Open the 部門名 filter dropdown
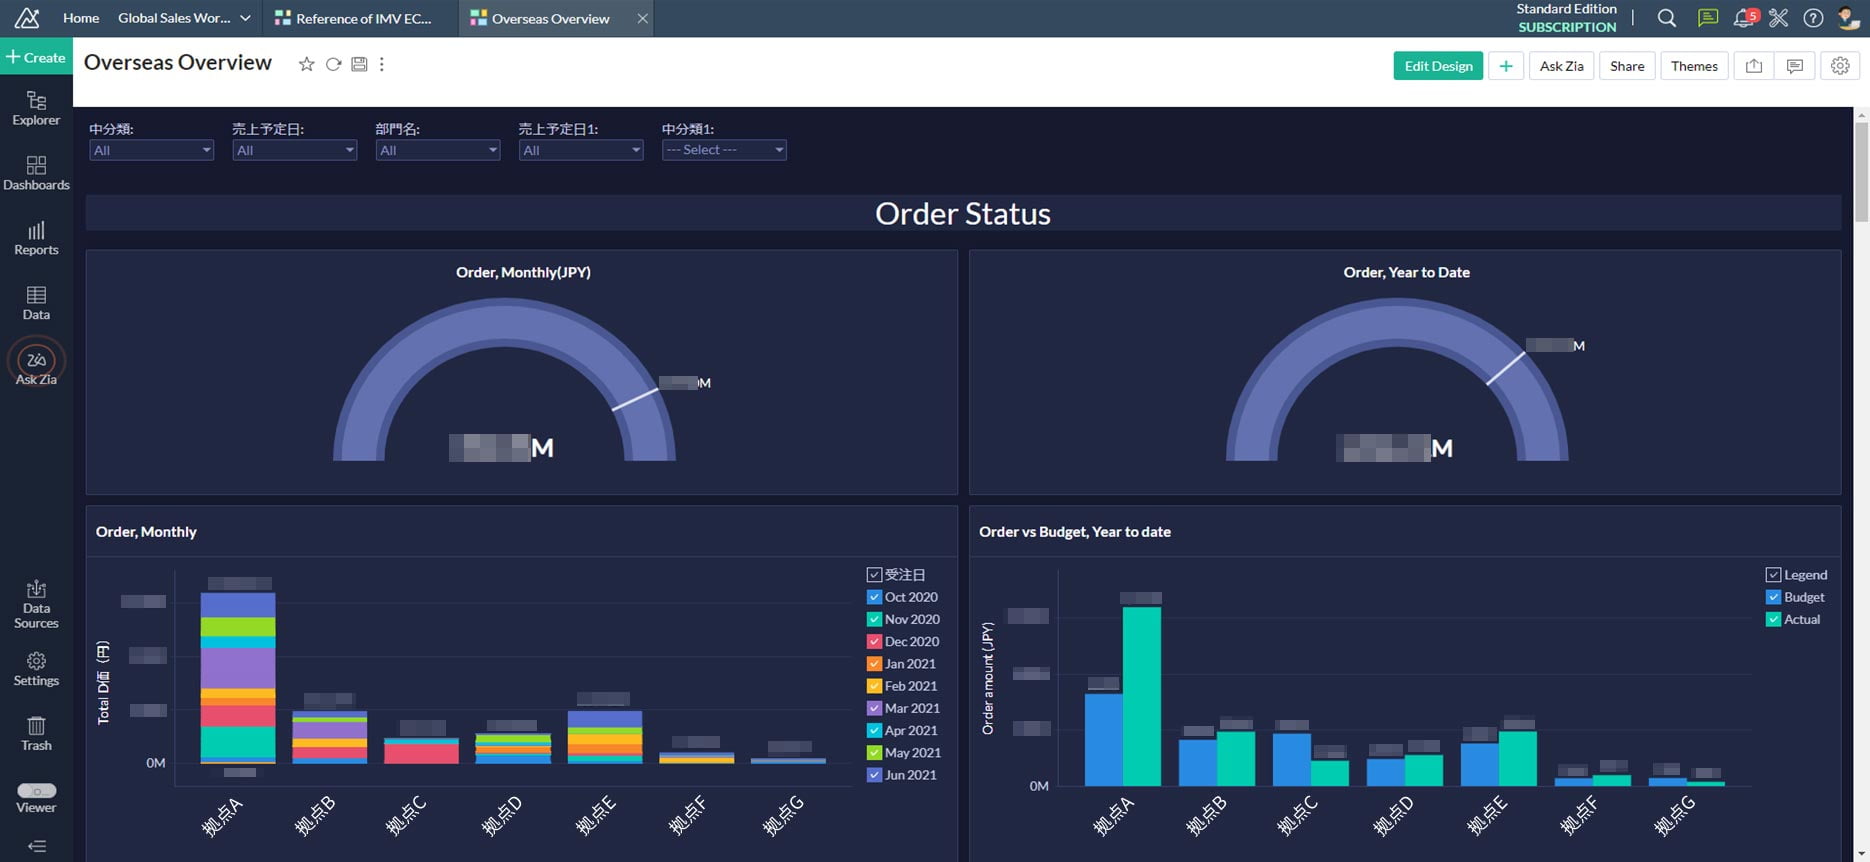 pos(437,150)
